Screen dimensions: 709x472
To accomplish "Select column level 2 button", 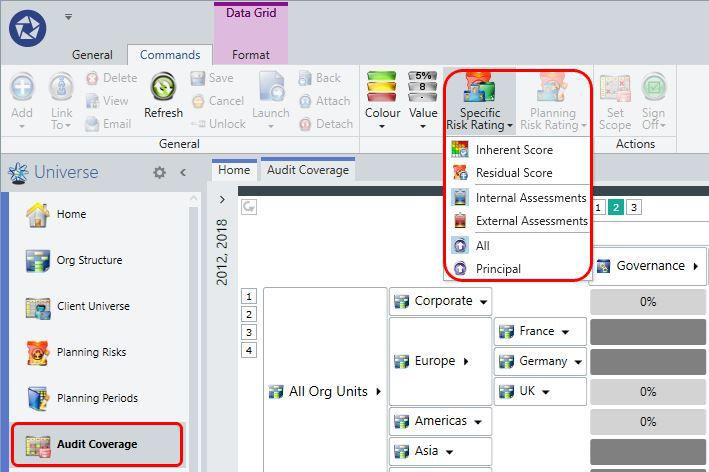I will coord(615,208).
